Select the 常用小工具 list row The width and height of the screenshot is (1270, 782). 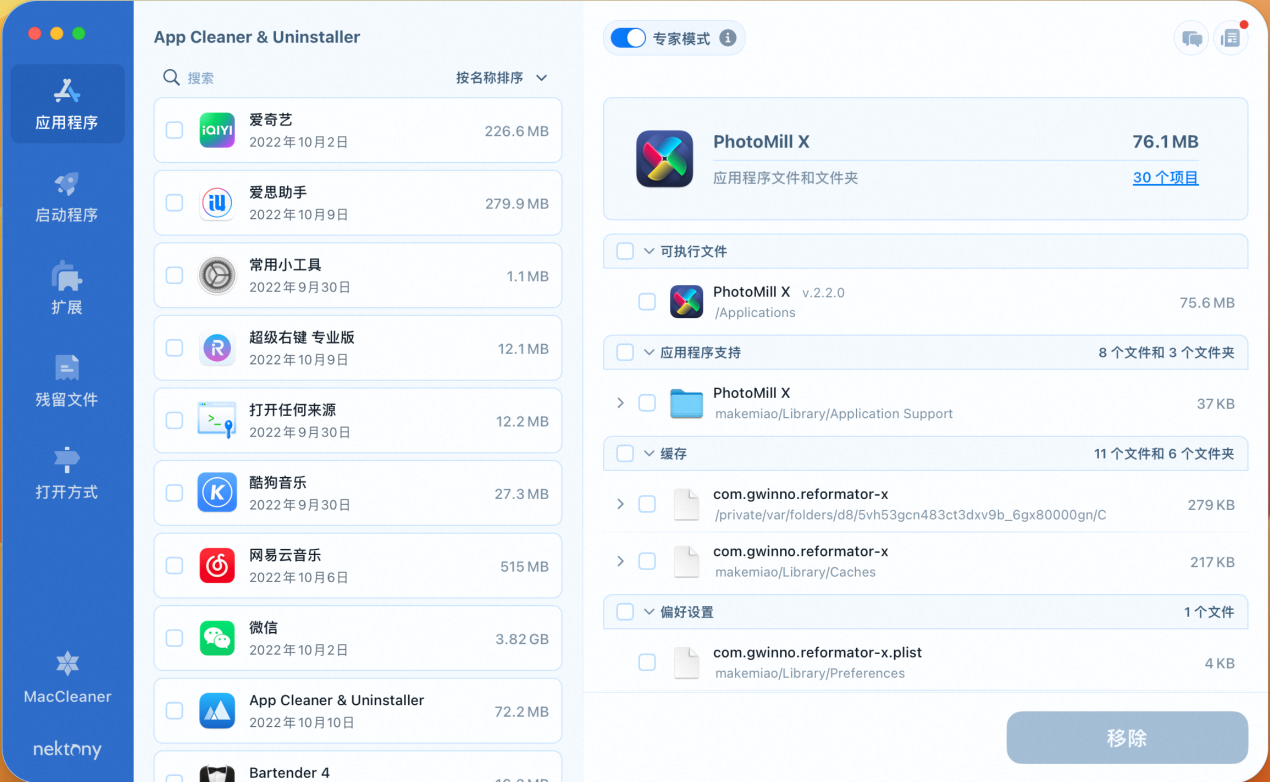tap(358, 276)
